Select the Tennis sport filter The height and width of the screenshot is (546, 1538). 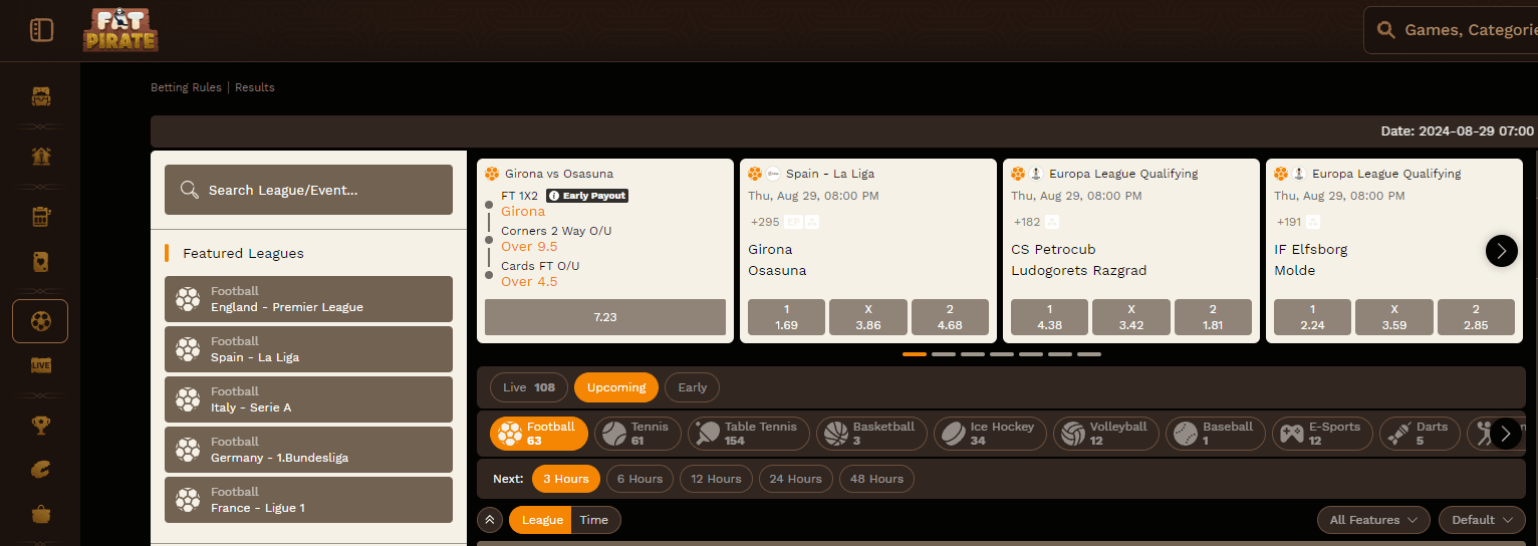(638, 433)
